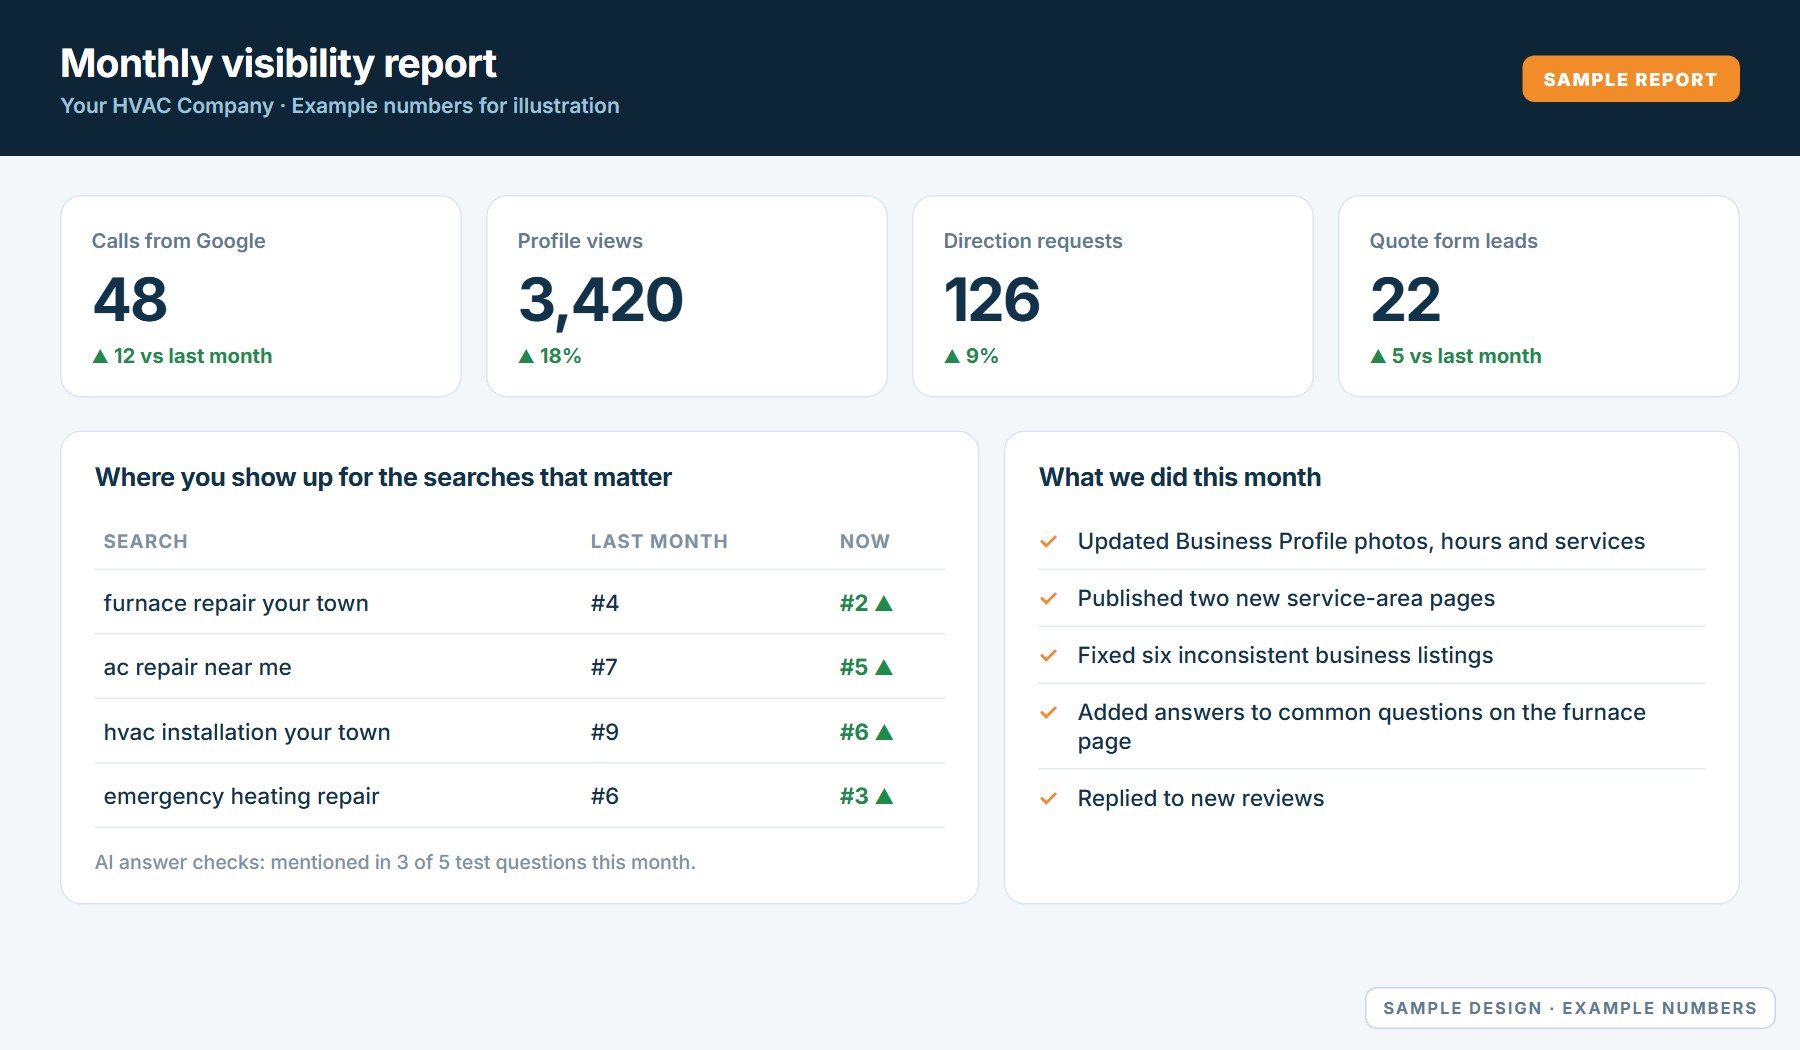The height and width of the screenshot is (1050, 1800).
Task: Click the NOW column header
Action: click(x=865, y=541)
